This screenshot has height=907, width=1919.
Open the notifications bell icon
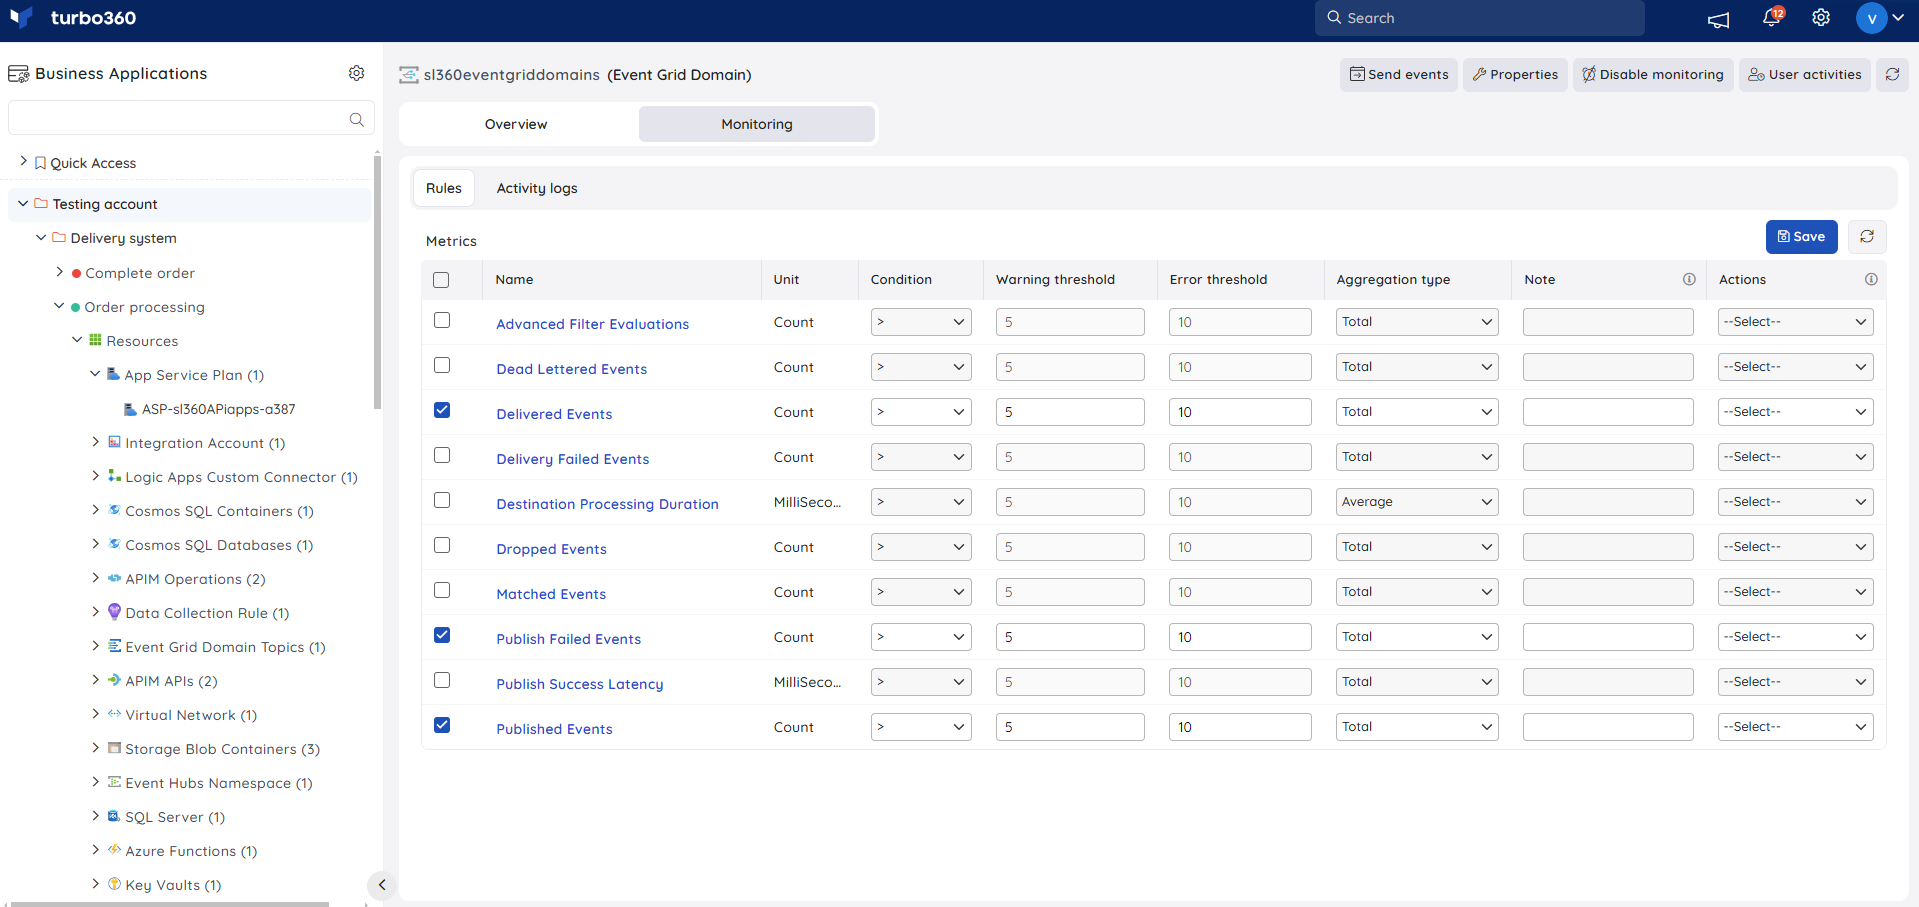[x=1771, y=17]
